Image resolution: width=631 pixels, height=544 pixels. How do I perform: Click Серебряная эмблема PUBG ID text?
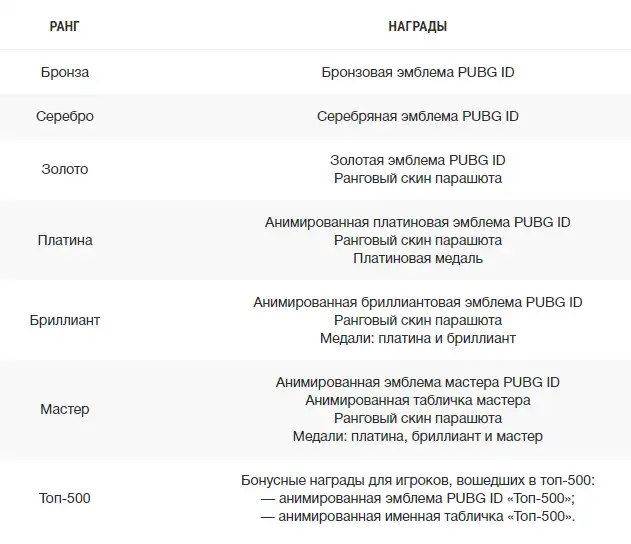coord(418,116)
